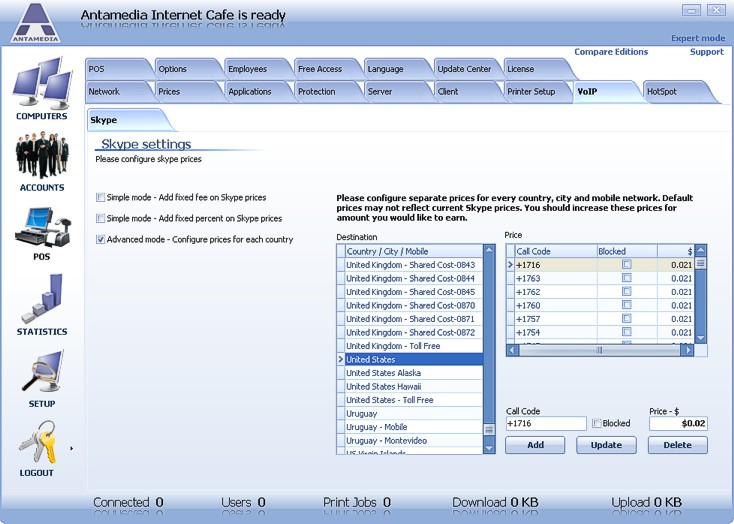Select United Kingdom - Shared Cost-0870 row
The width and height of the screenshot is (734, 524).
click(x=414, y=305)
